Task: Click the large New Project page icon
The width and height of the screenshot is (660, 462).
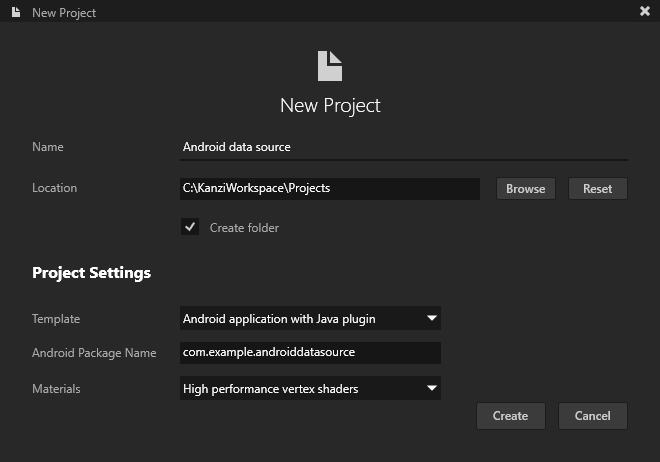Action: point(330,66)
